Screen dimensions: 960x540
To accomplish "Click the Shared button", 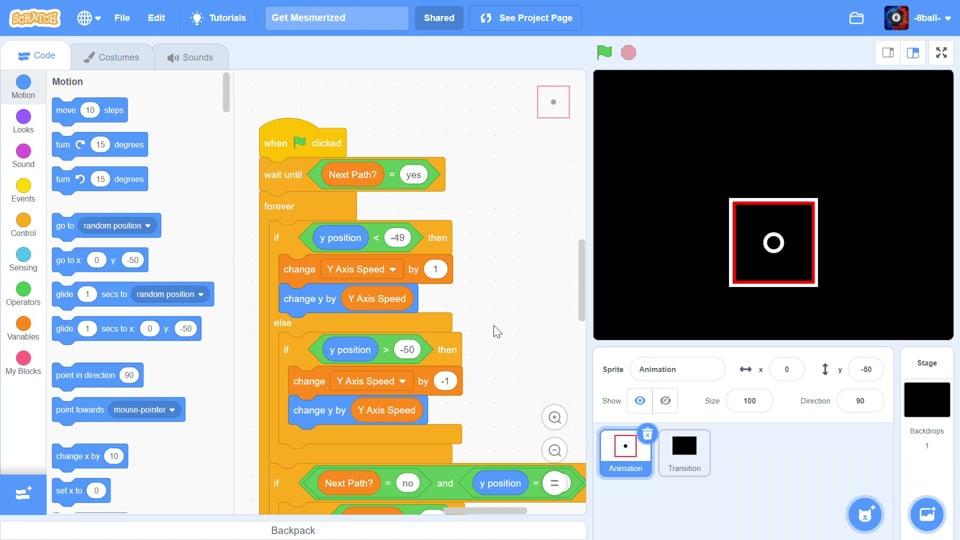I will [439, 18].
